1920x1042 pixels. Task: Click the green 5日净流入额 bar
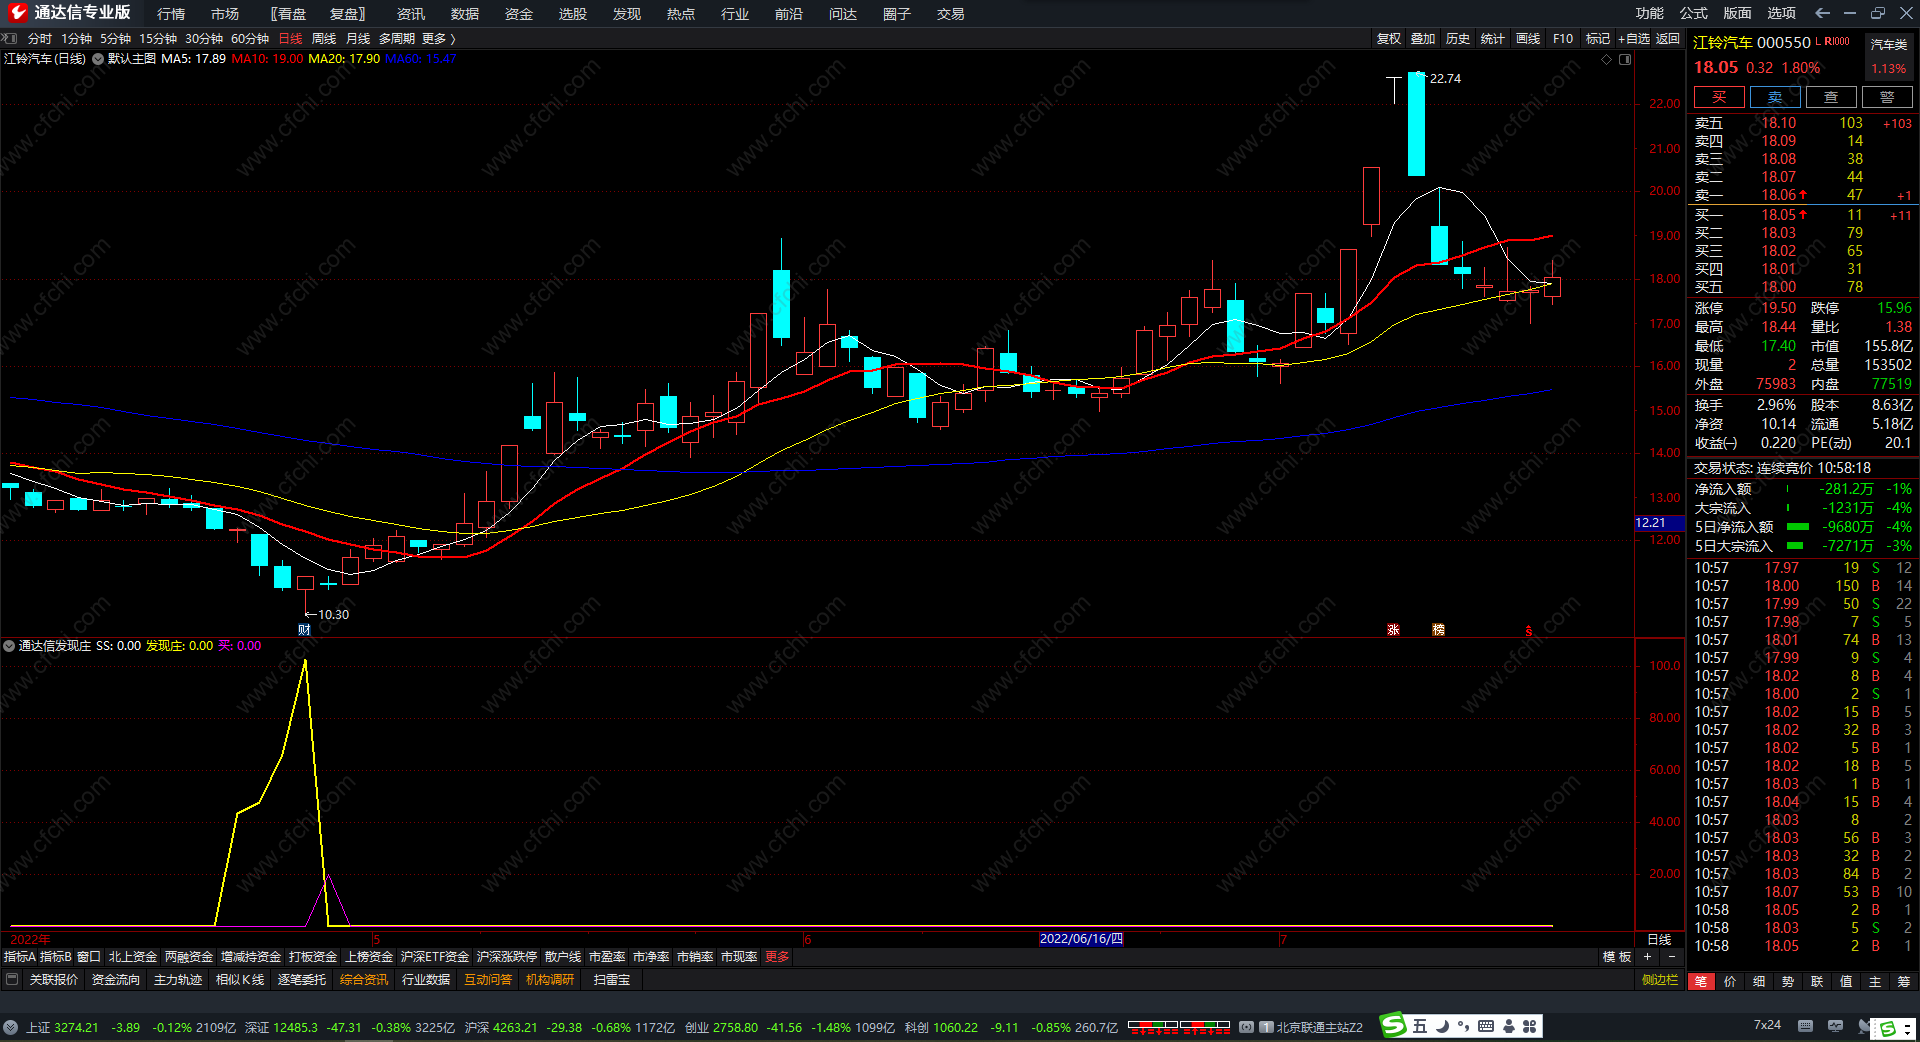click(x=1798, y=527)
